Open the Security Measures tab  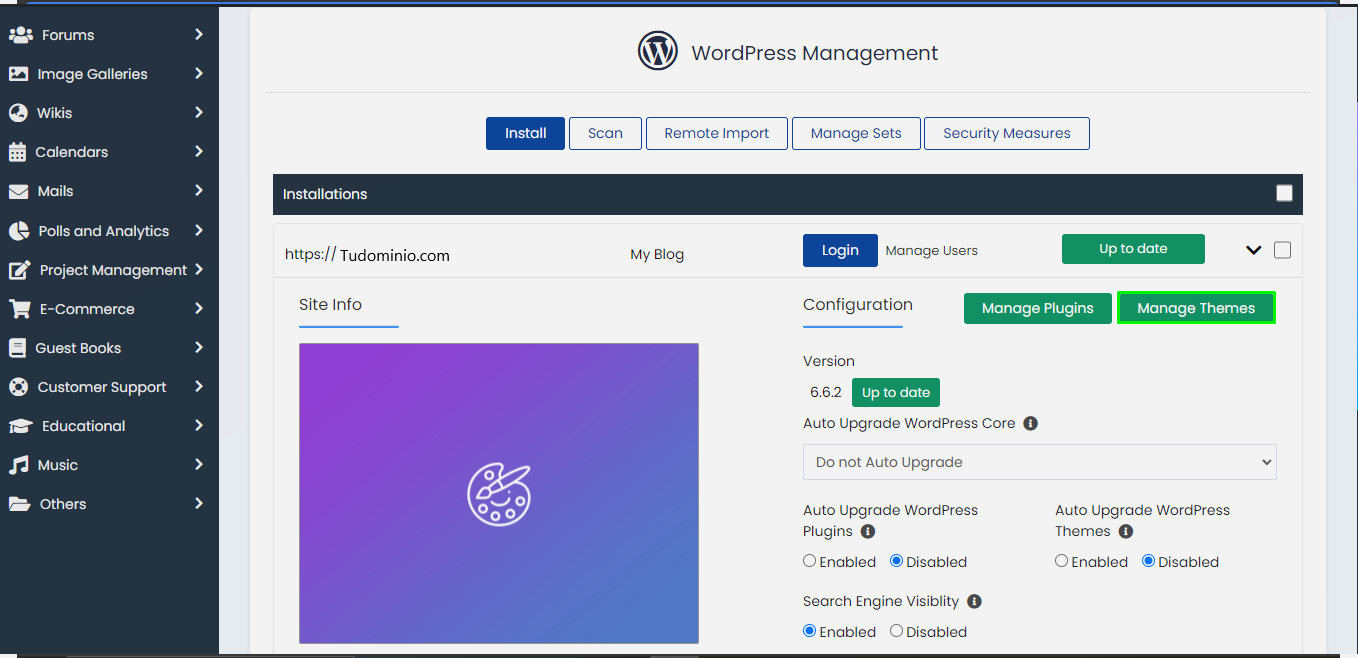tap(1006, 133)
